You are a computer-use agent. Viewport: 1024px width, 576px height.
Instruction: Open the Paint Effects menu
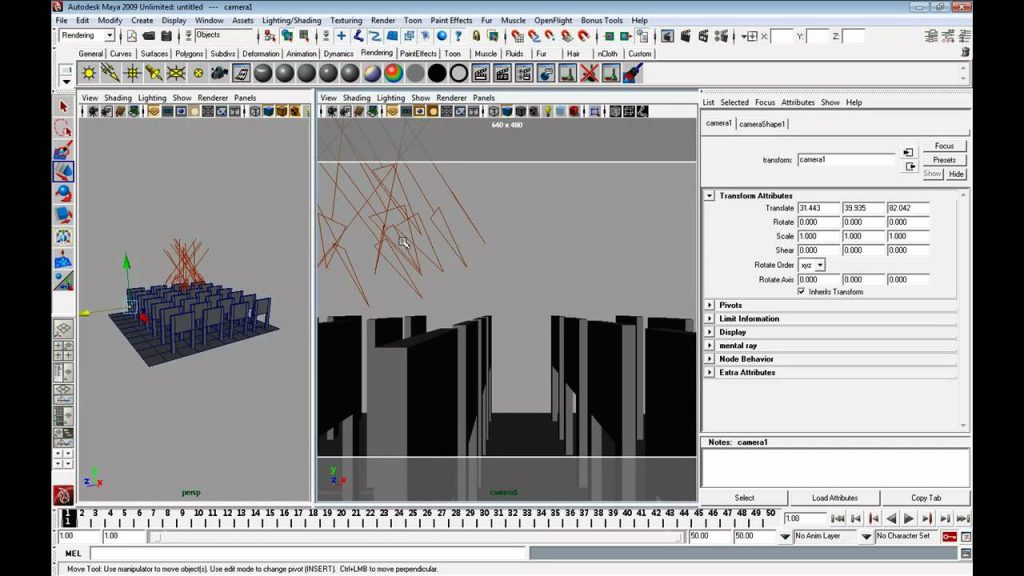pyautogui.click(x=451, y=20)
